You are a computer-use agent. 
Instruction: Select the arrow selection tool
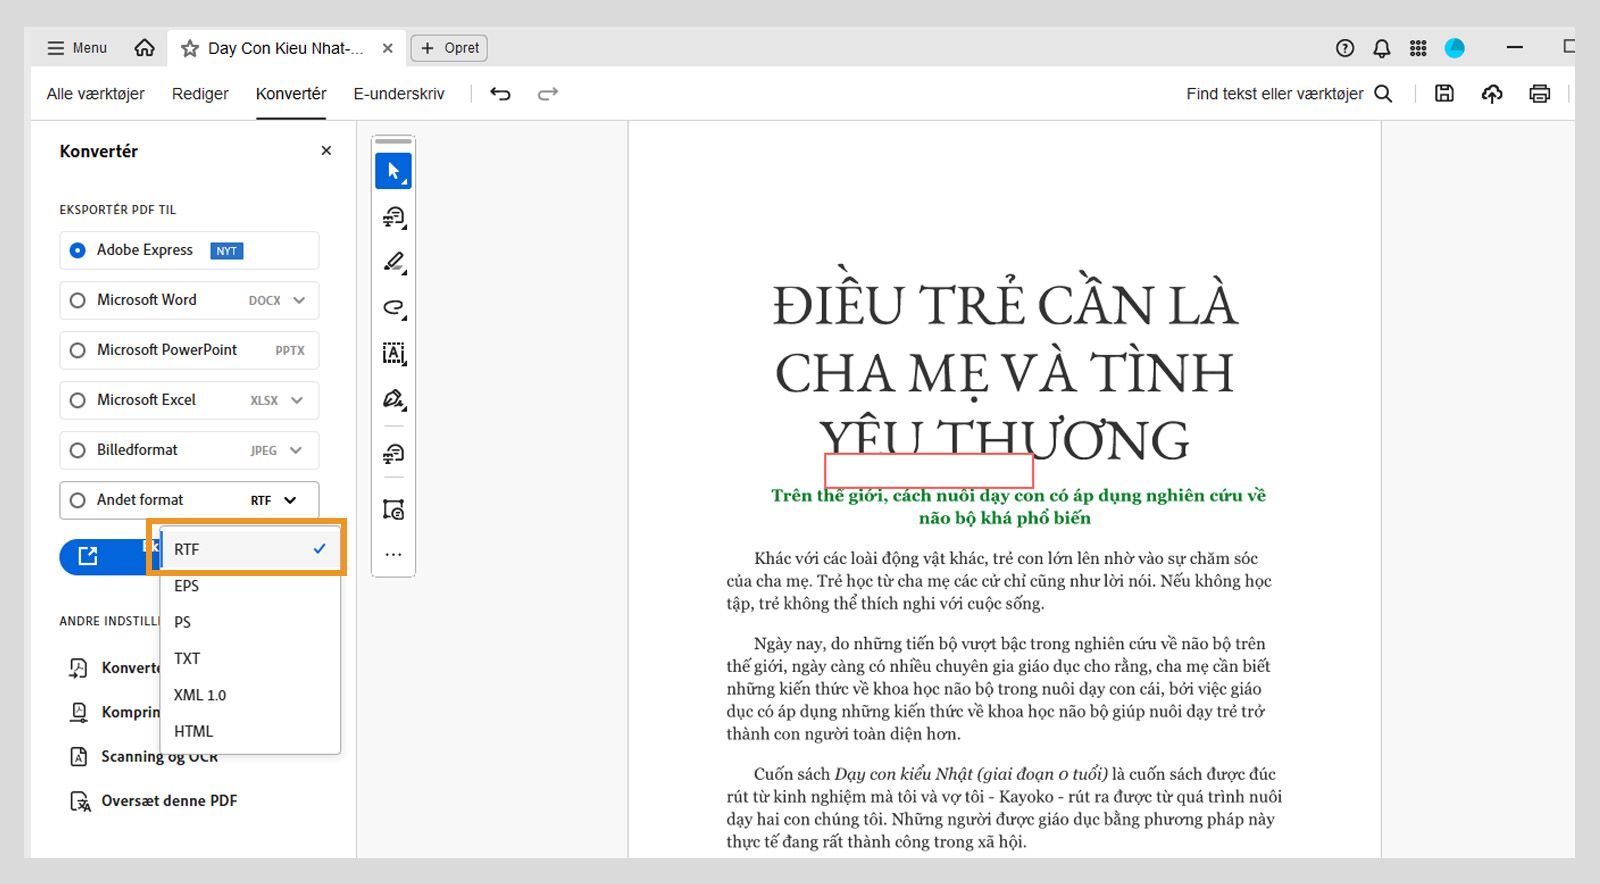coord(393,171)
